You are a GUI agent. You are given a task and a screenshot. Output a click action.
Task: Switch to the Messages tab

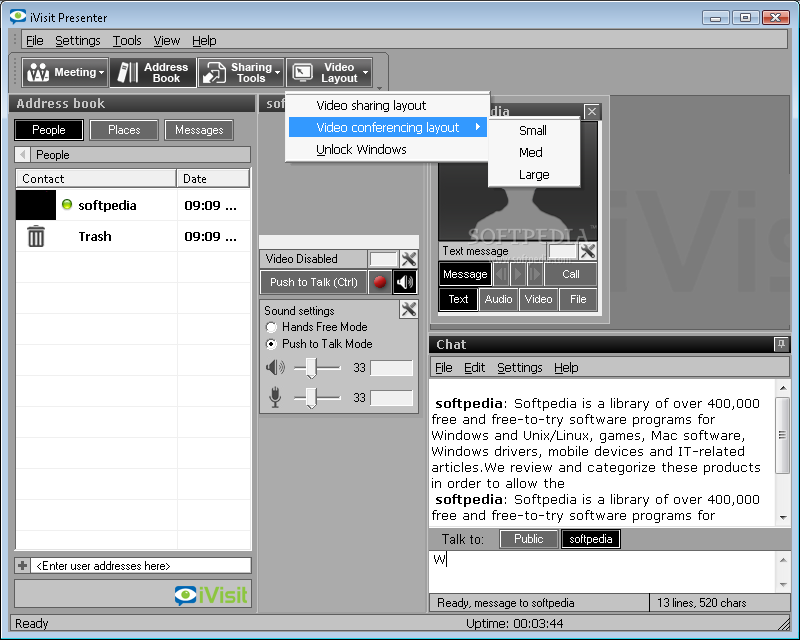199,130
